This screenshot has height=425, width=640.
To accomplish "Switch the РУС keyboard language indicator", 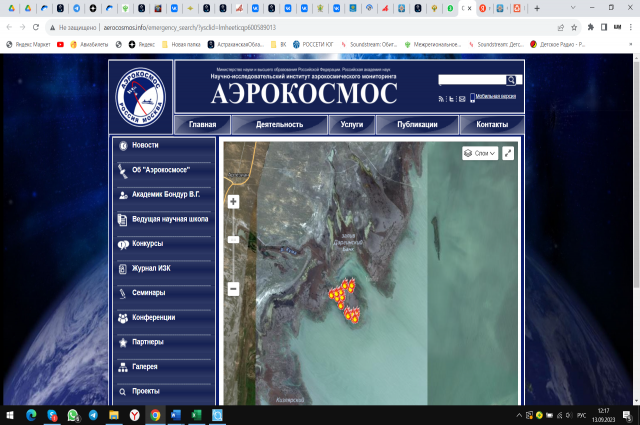I will click(581, 415).
